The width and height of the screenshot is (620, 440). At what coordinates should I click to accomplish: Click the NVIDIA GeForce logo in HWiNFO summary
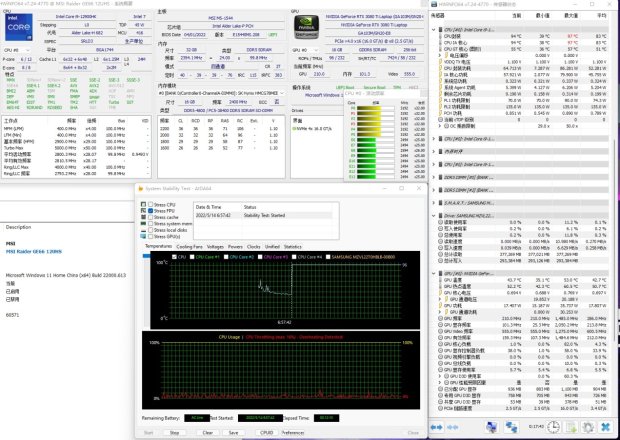click(306, 27)
